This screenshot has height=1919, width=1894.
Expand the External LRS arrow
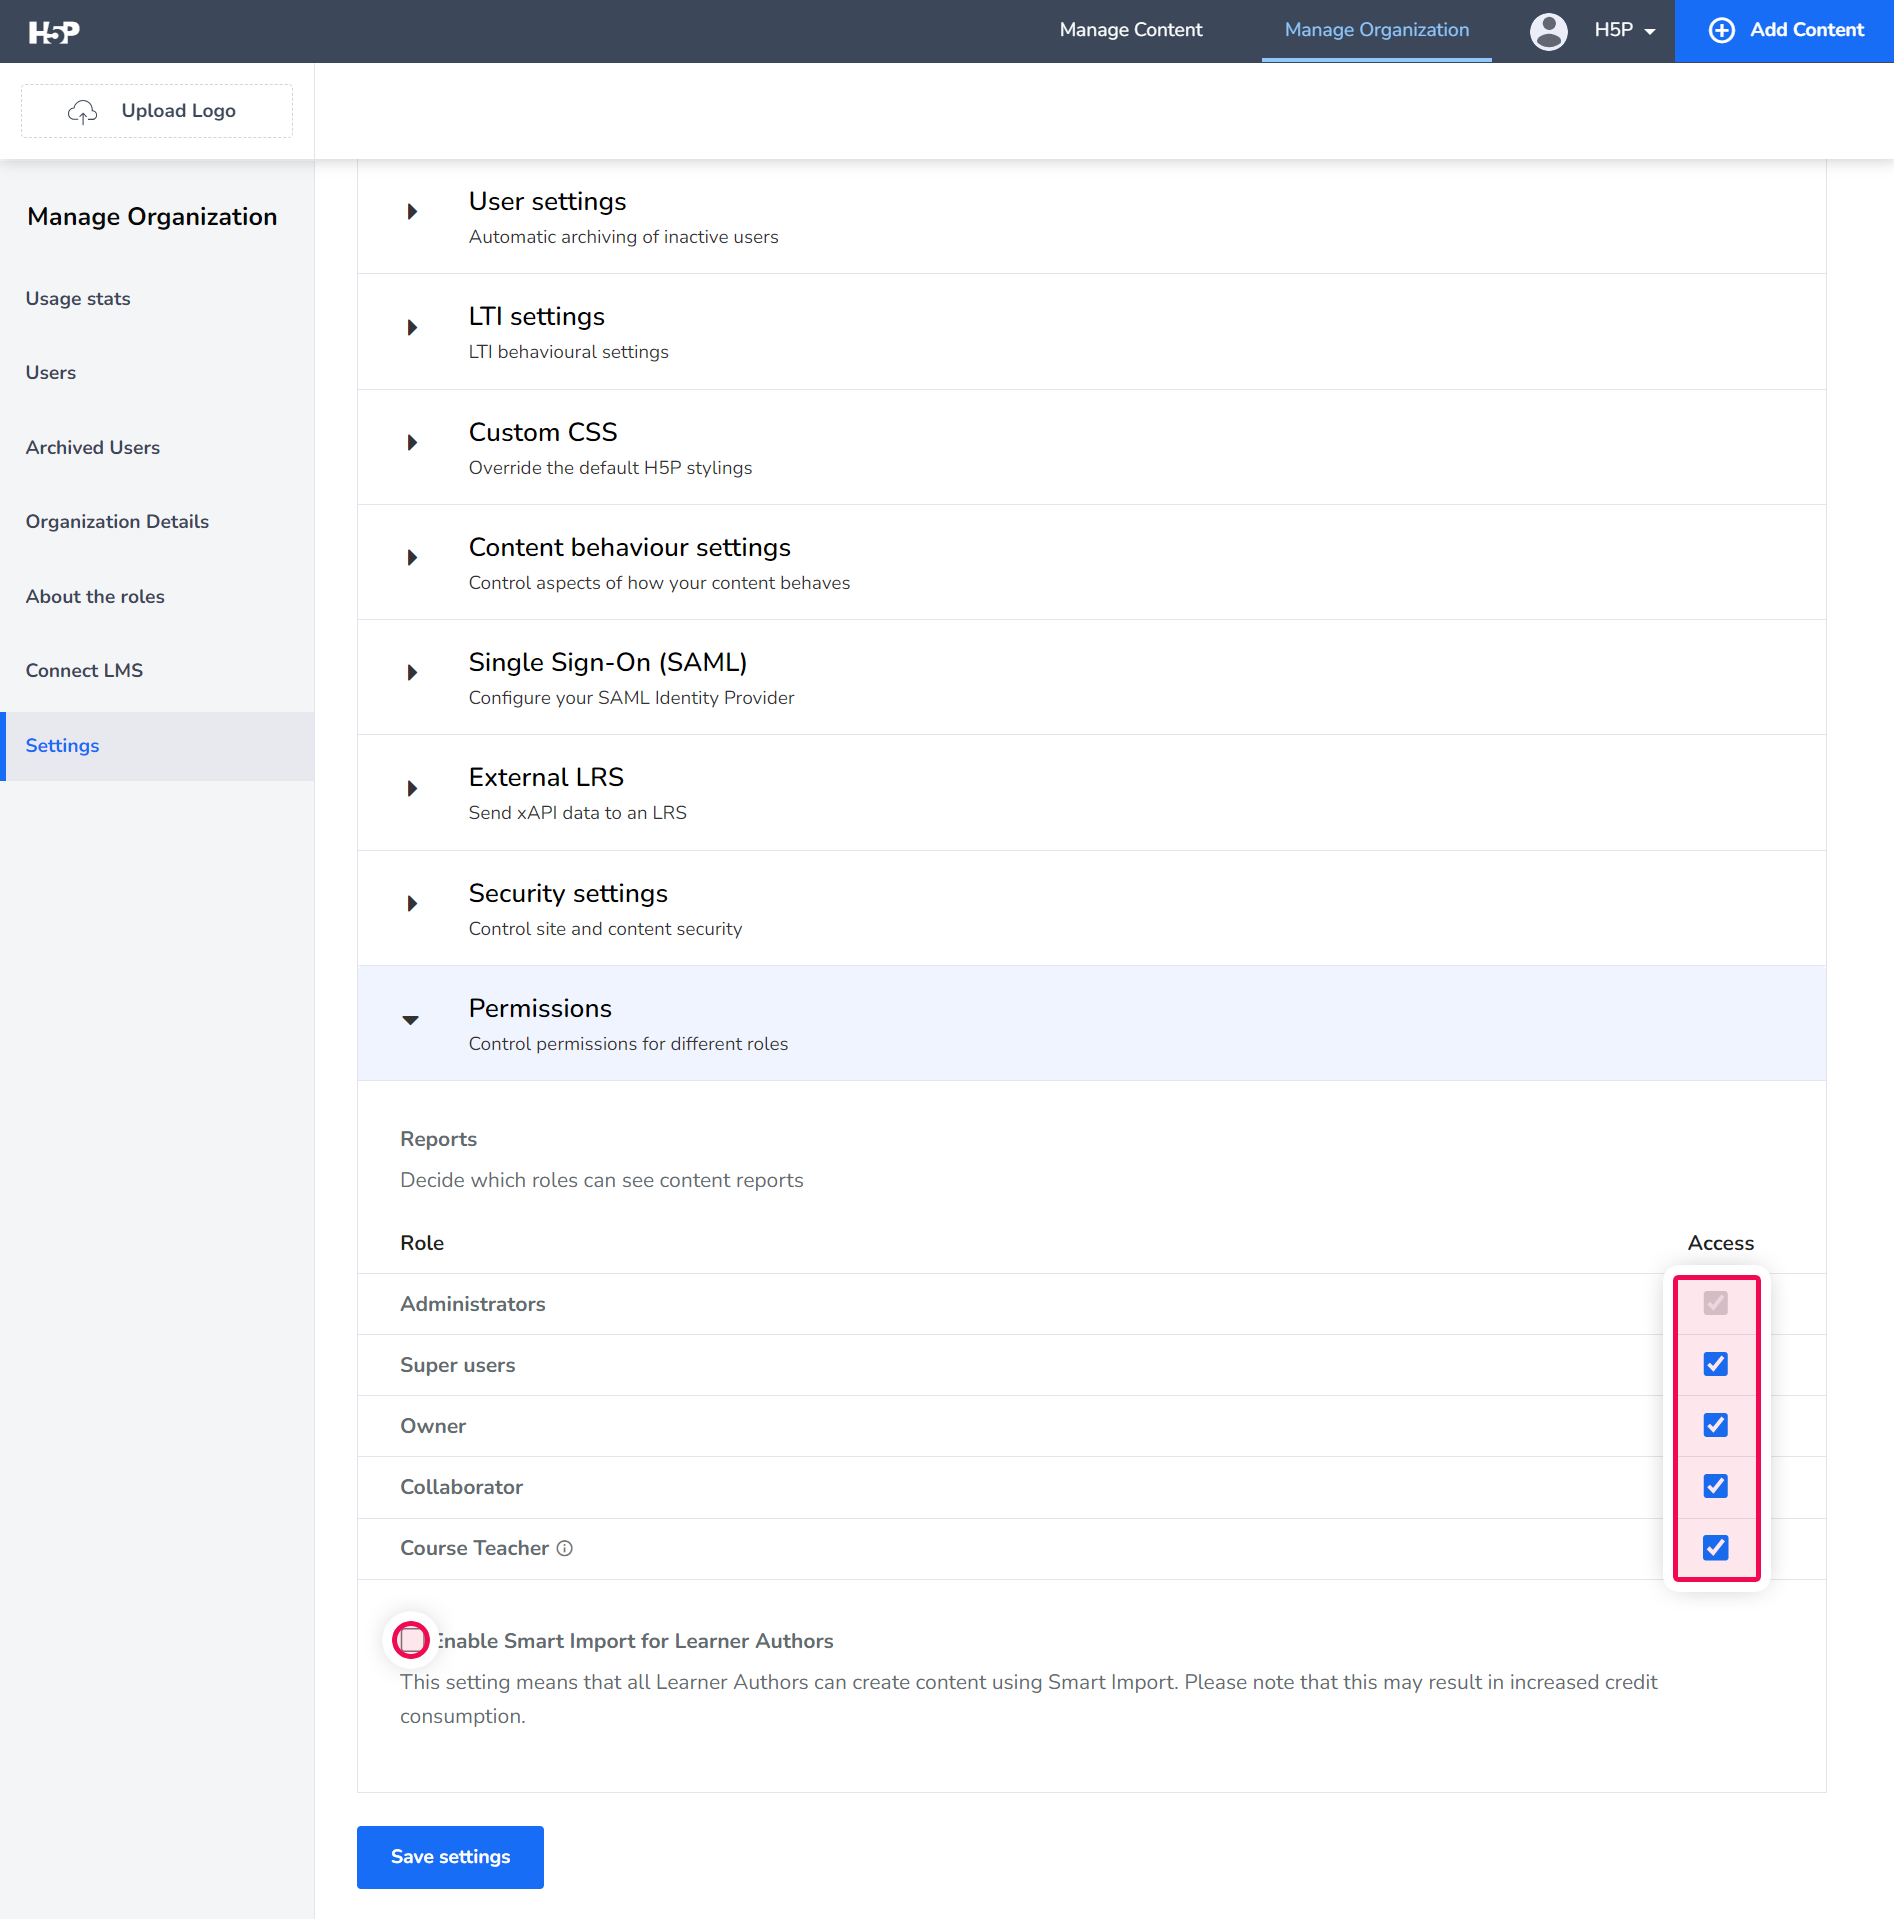coord(412,789)
